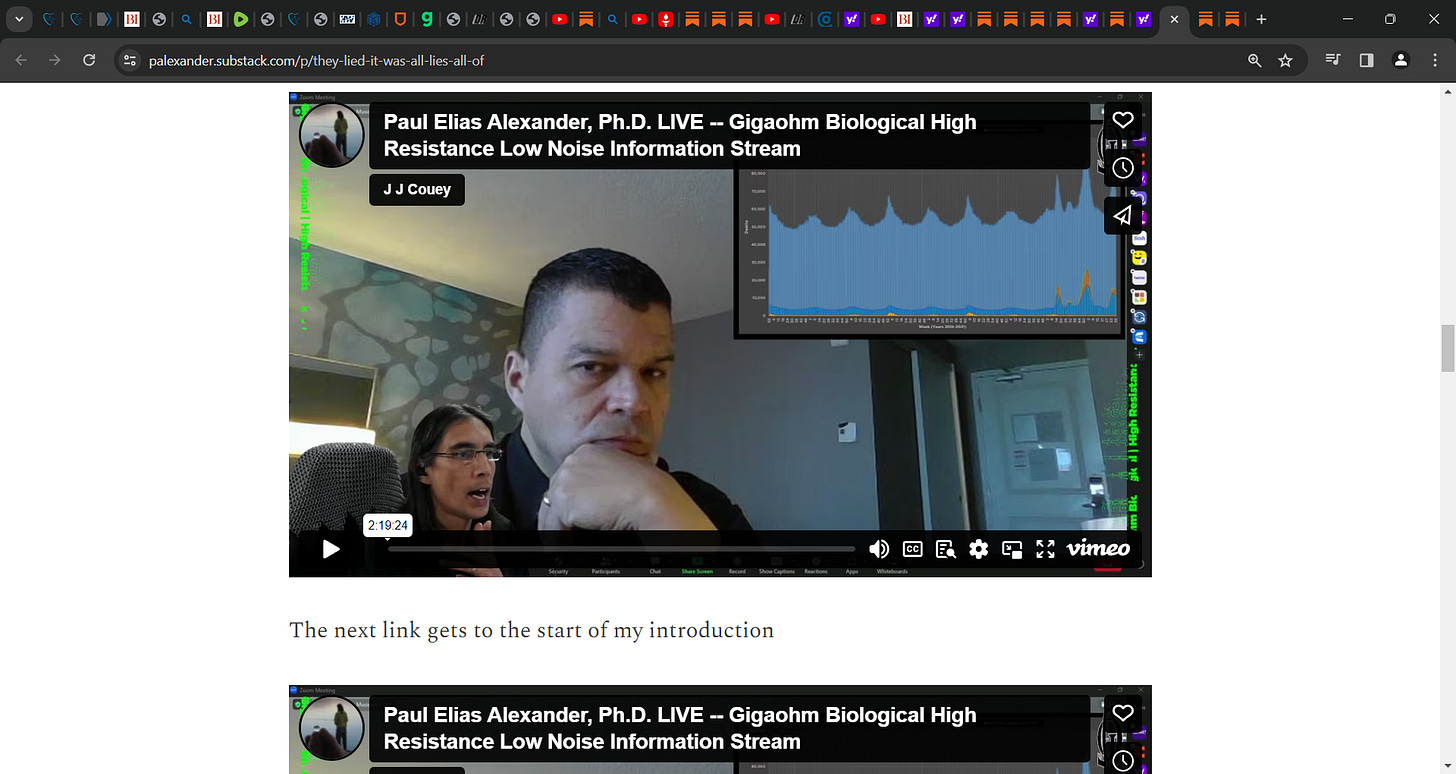Image resolution: width=1456 pixels, height=774 pixels.
Task: Switch to the blue swirl C tab
Action: pos(825,19)
